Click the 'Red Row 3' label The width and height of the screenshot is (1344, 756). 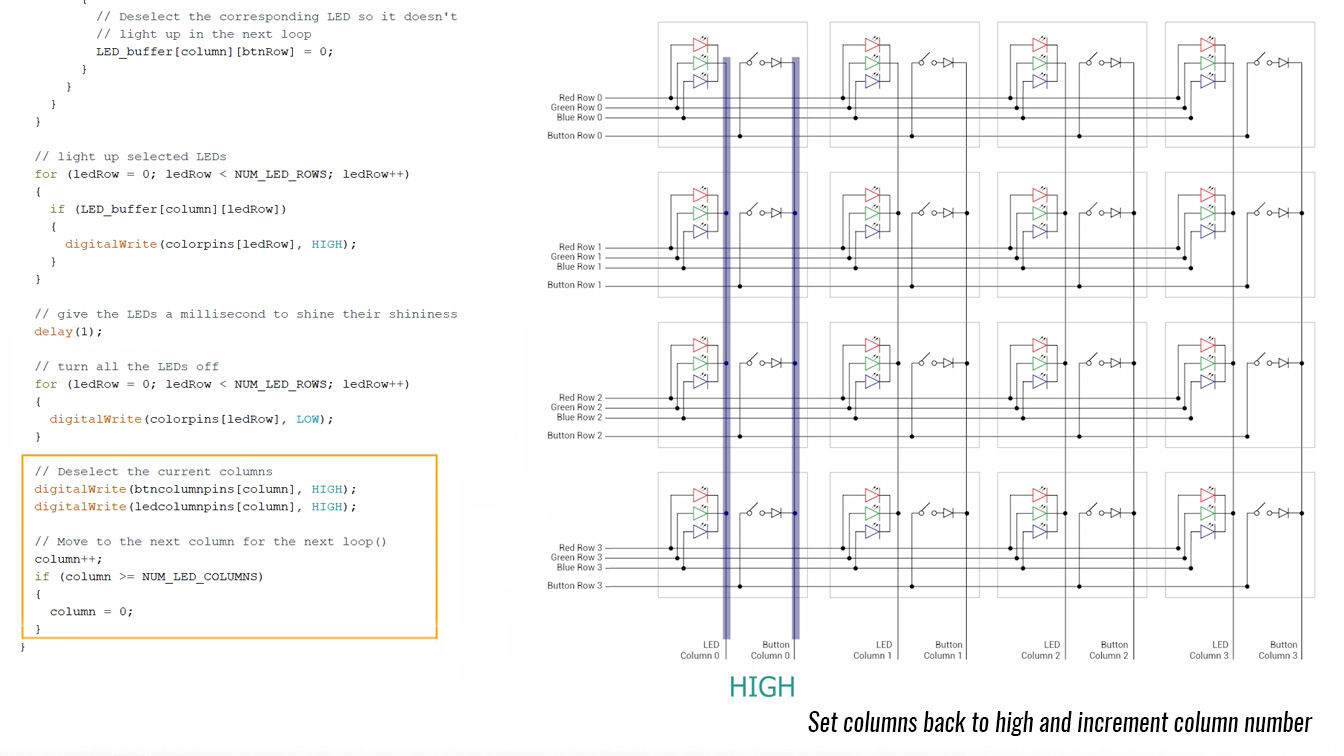tap(580, 548)
